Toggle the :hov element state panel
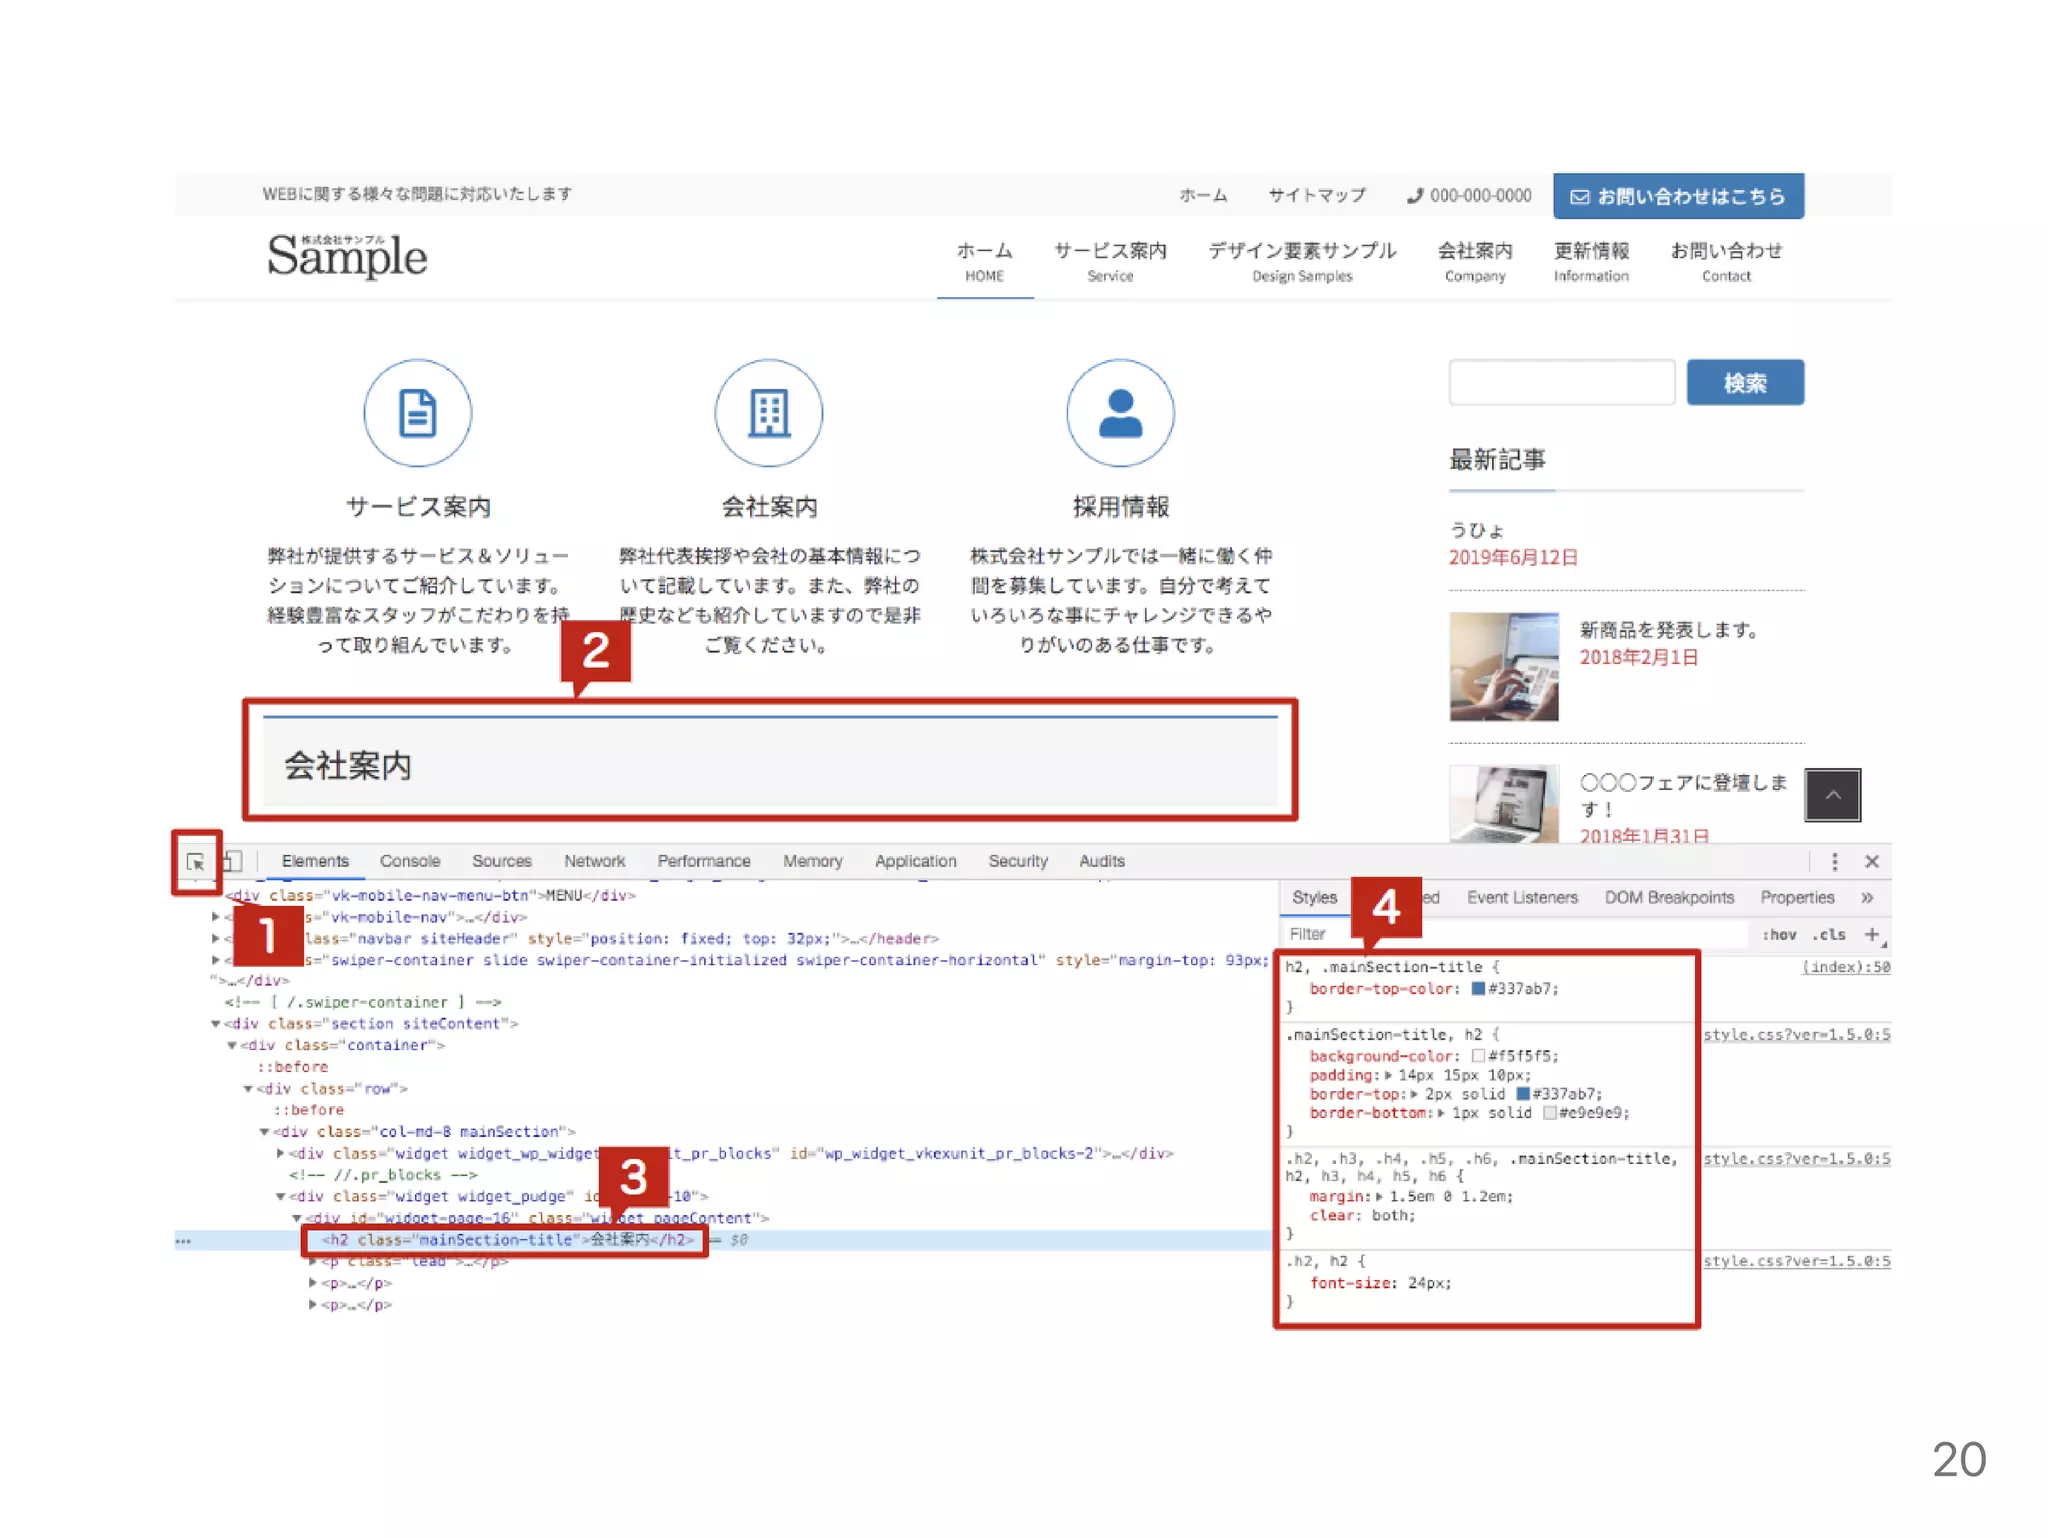 point(1778,934)
